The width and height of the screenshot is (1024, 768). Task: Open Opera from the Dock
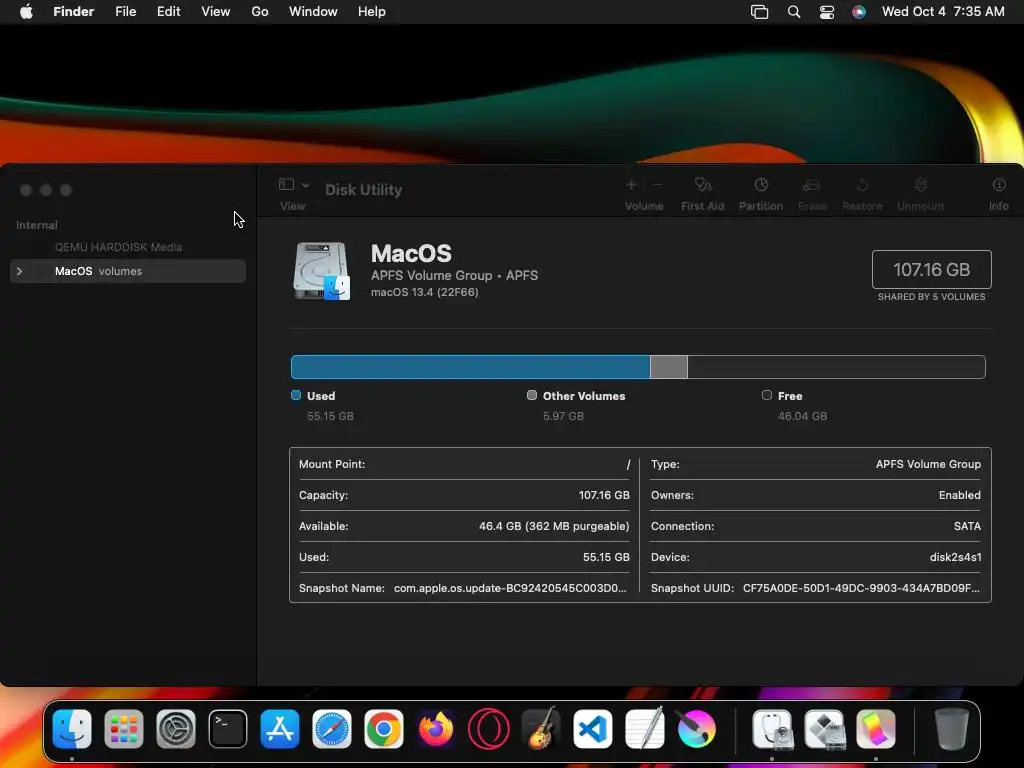(488, 729)
